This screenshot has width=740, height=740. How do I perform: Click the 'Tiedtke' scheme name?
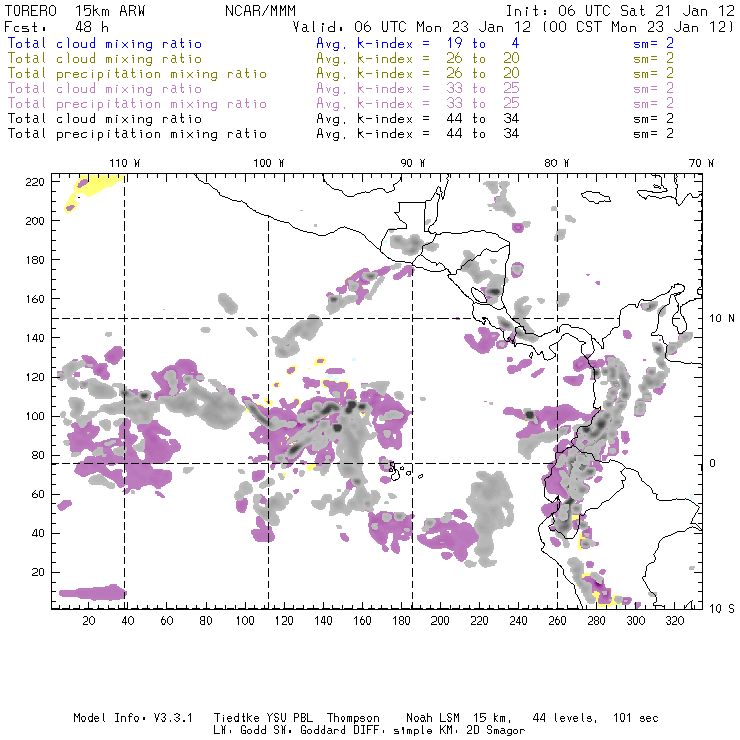(236, 718)
